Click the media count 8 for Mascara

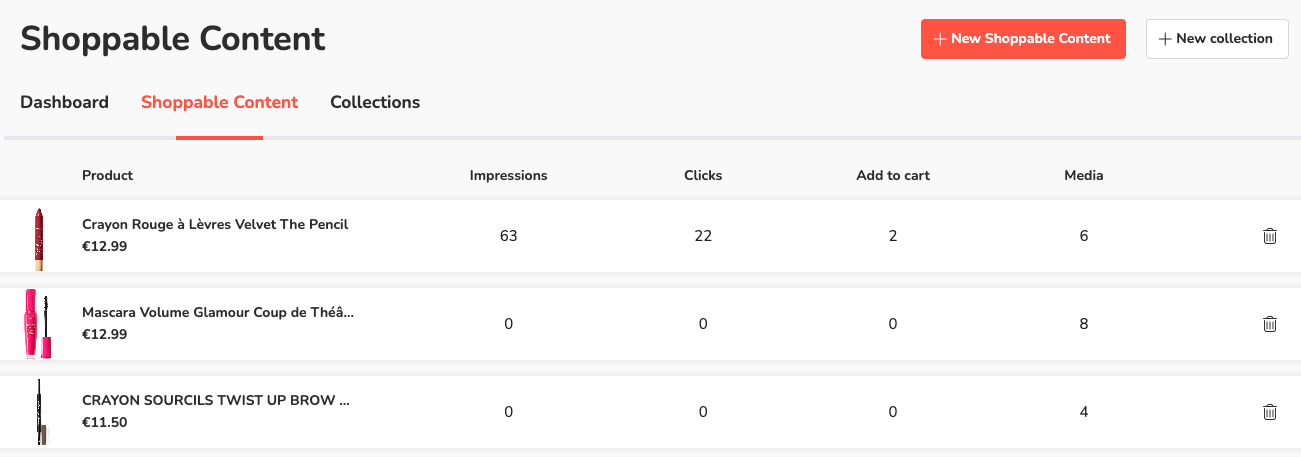click(x=1083, y=324)
